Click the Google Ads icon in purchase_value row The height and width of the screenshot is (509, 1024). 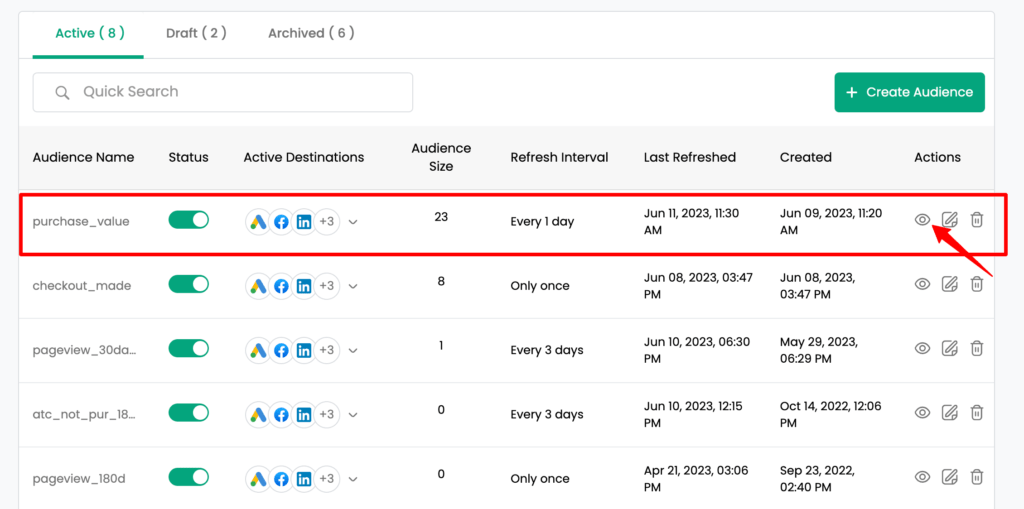pyautogui.click(x=259, y=222)
